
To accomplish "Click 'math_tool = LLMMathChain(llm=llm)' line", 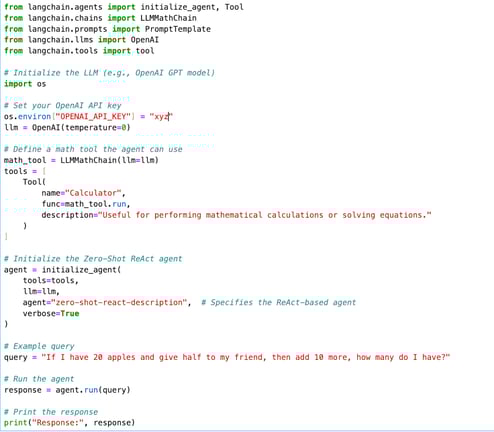I will coord(81,160).
